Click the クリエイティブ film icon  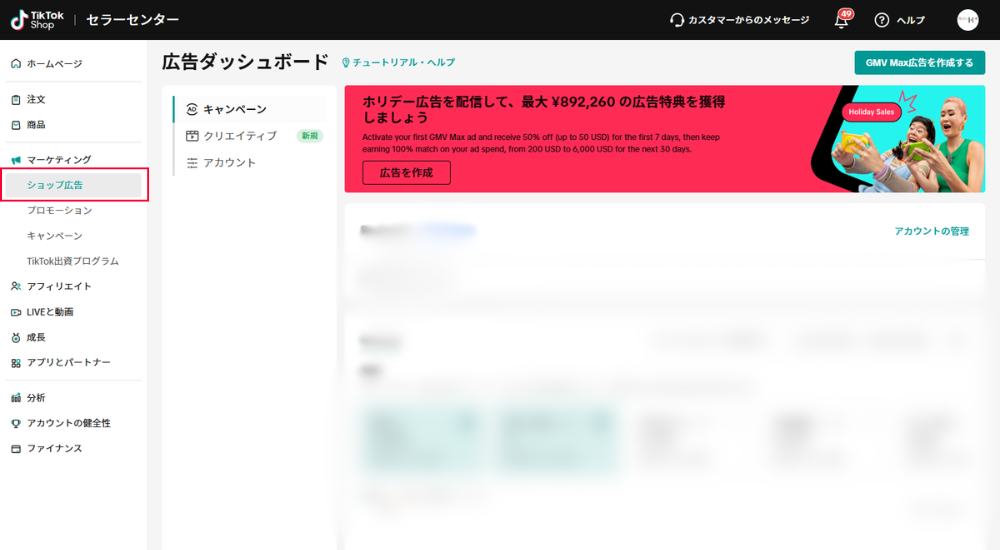click(x=192, y=136)
